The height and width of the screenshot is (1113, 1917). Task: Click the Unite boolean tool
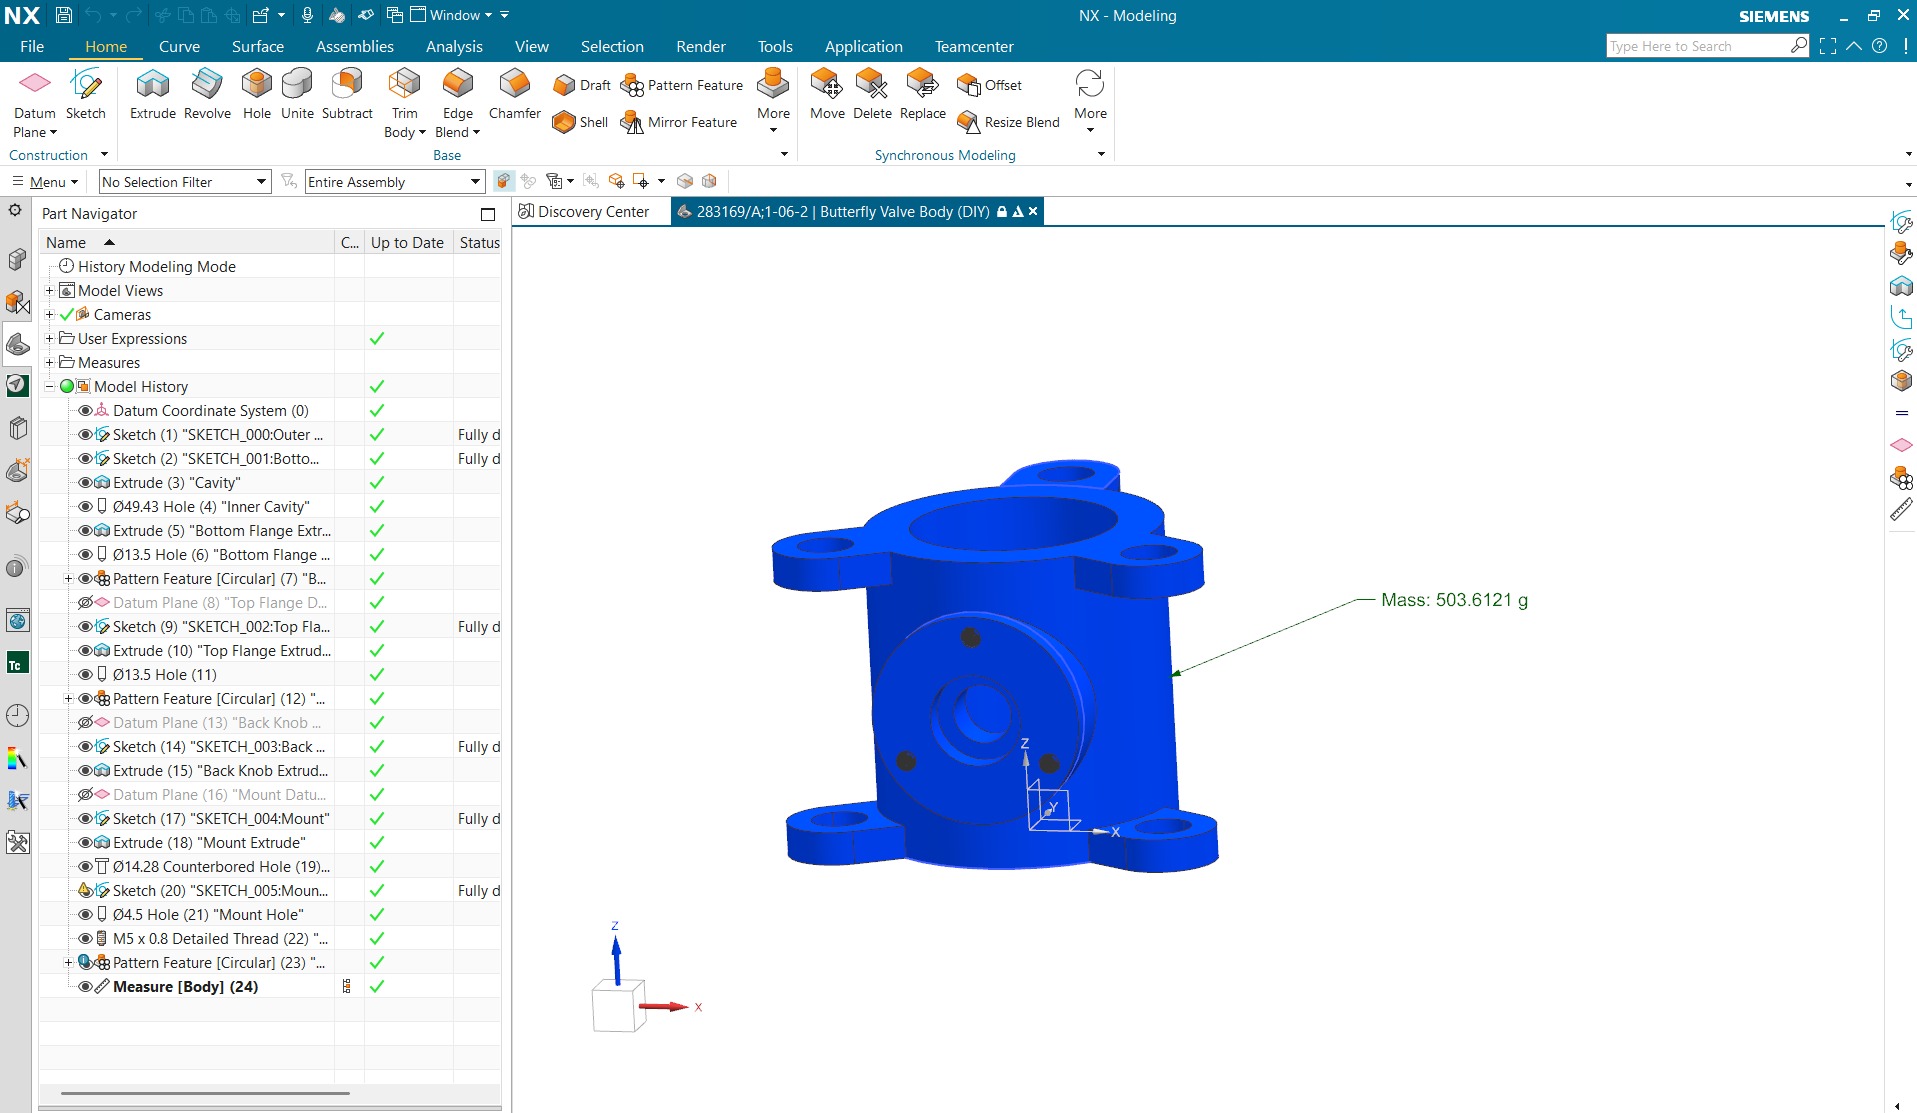pos(297,95)
